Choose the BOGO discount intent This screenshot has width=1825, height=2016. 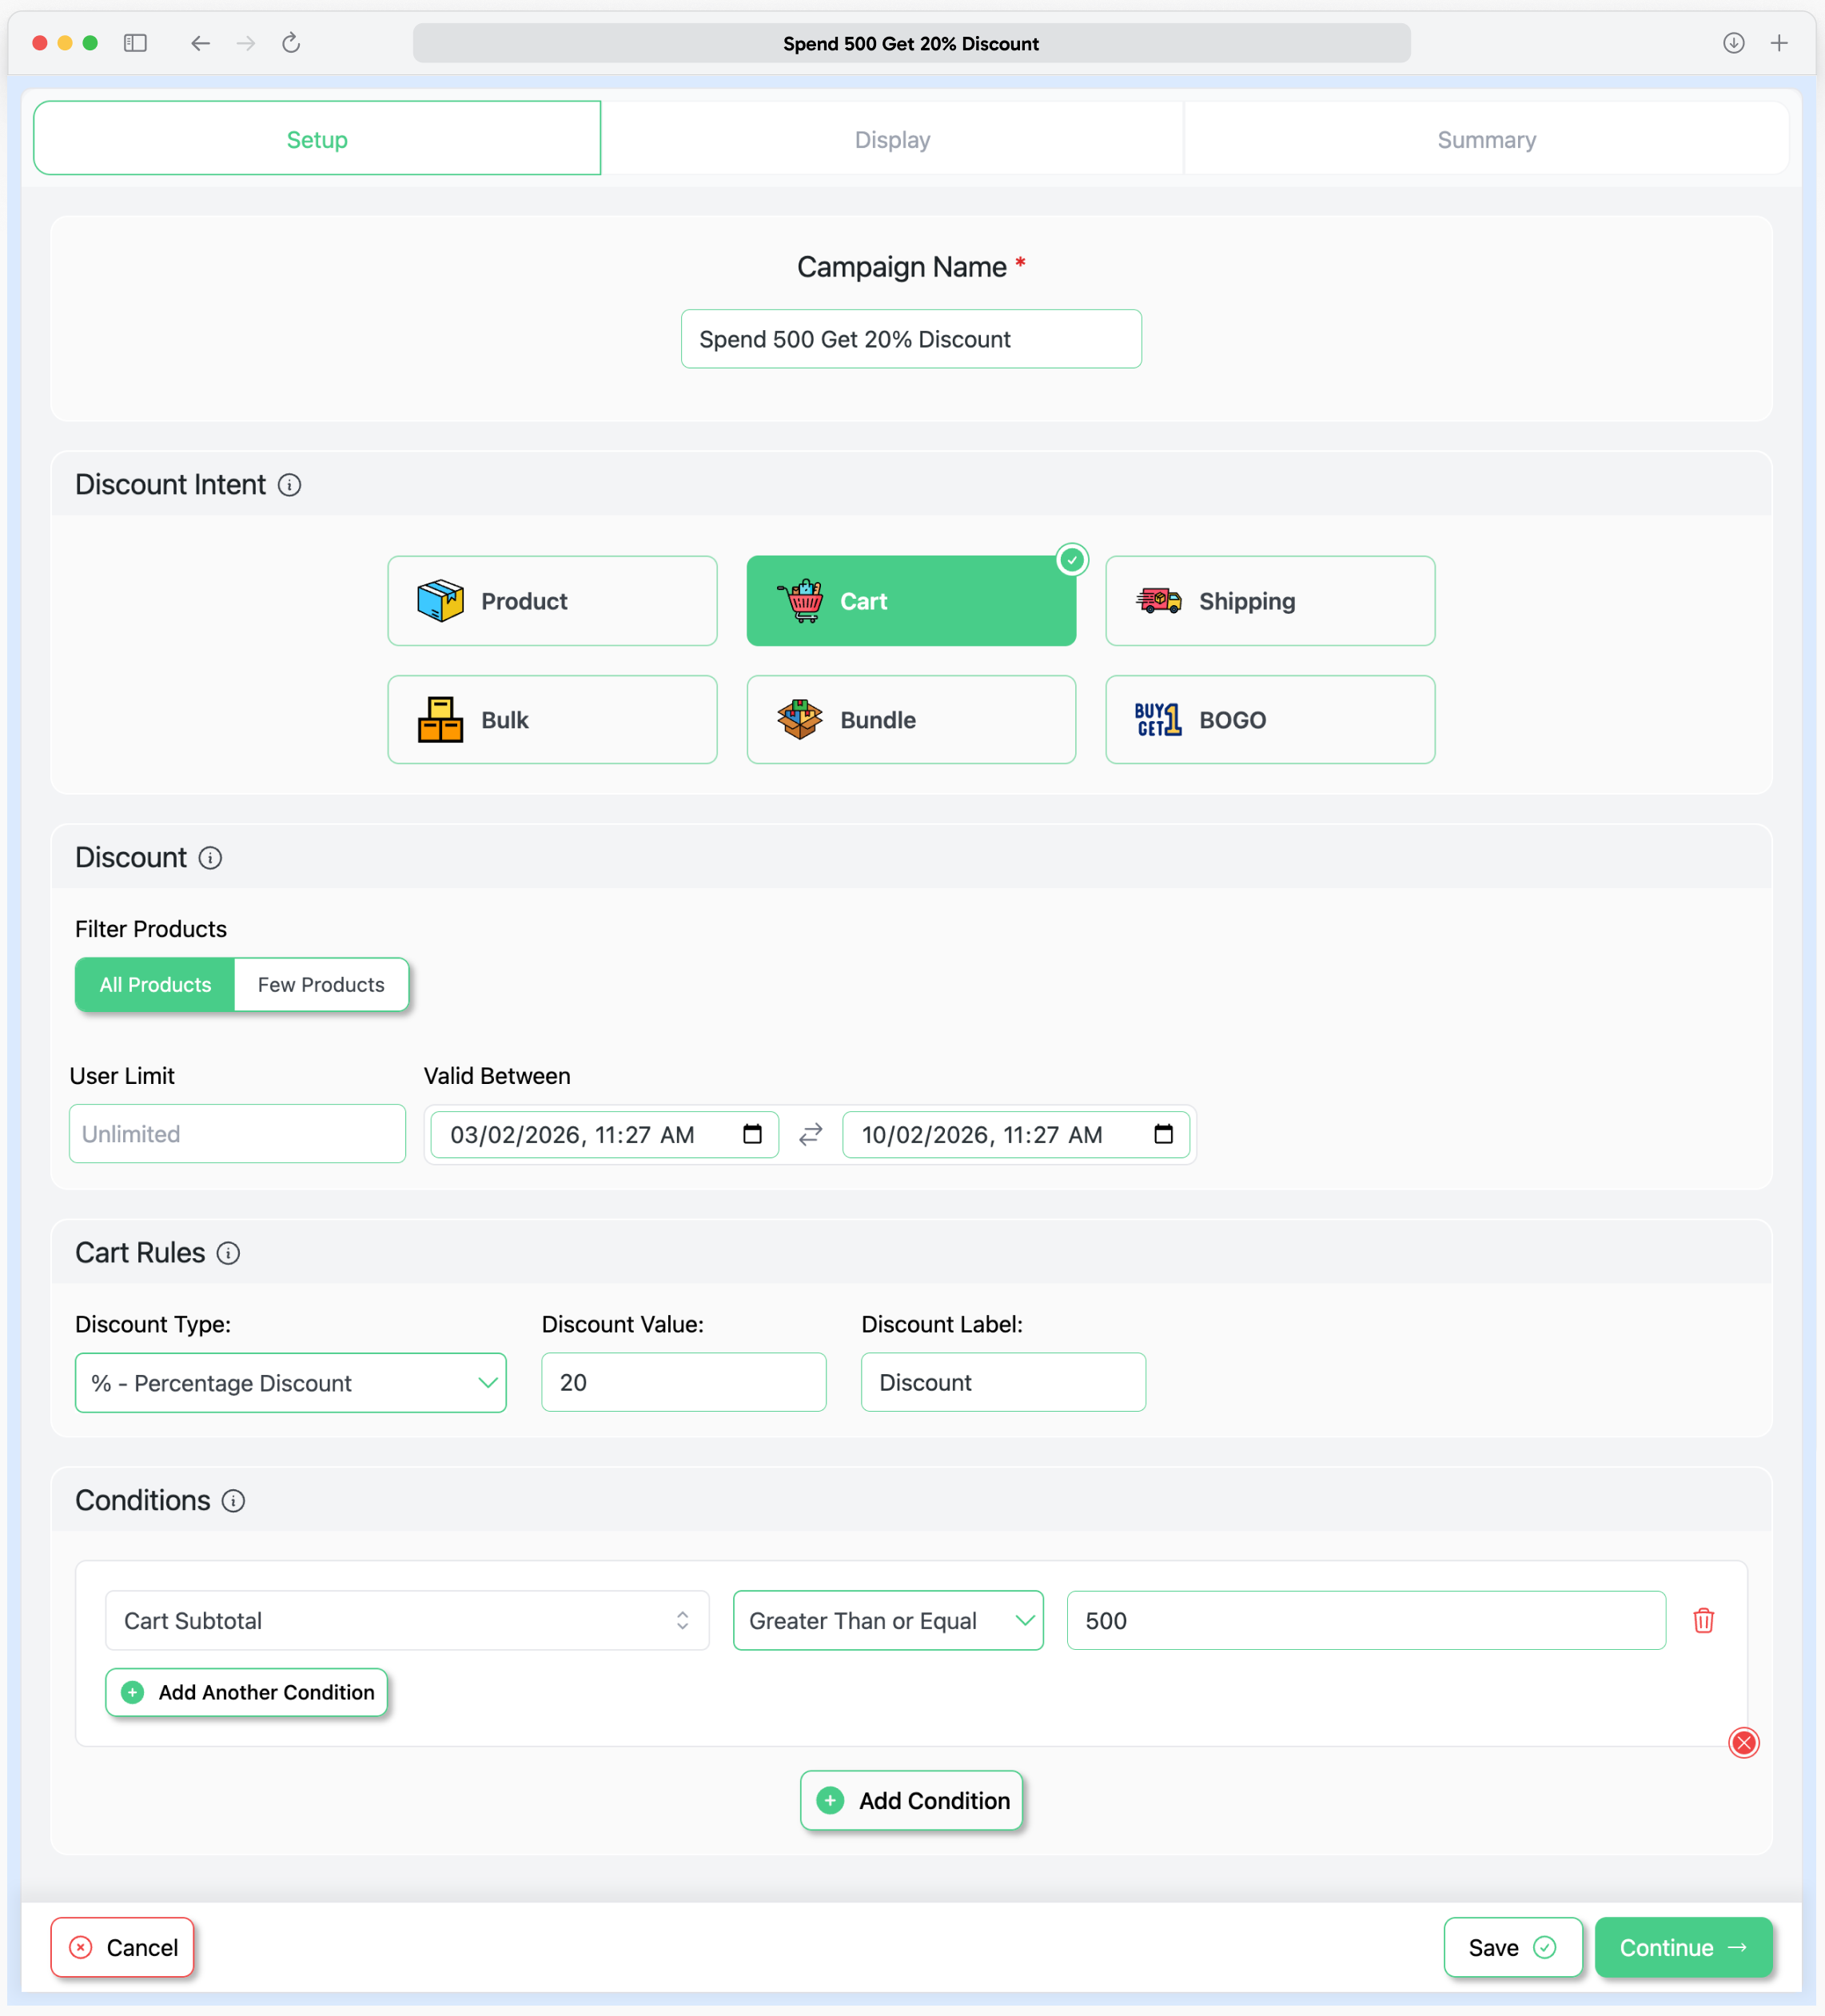1269,720
